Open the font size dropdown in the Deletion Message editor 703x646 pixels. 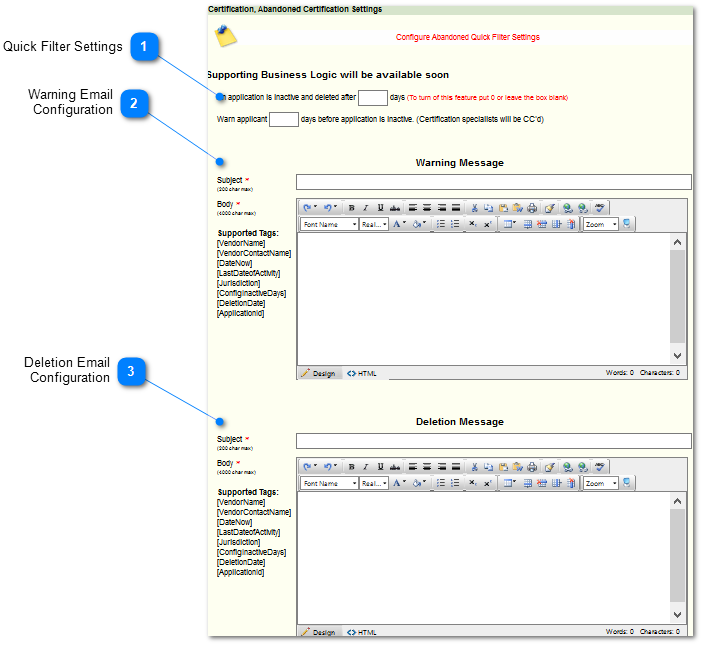pyautogui.click(x=374, y=484)
